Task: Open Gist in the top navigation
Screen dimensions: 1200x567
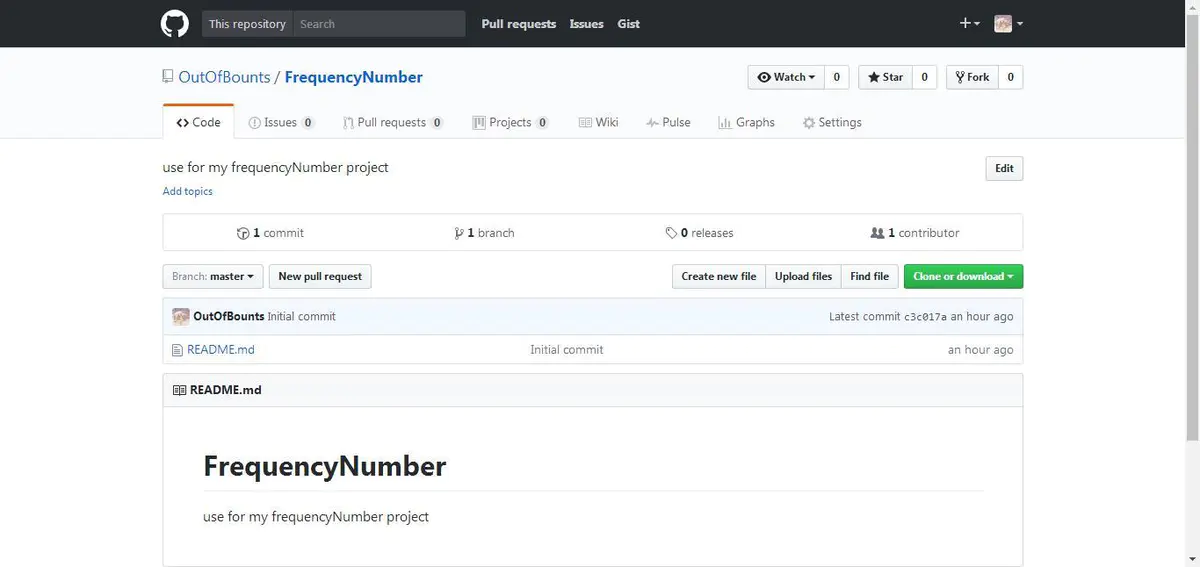Action: (629, 24)
